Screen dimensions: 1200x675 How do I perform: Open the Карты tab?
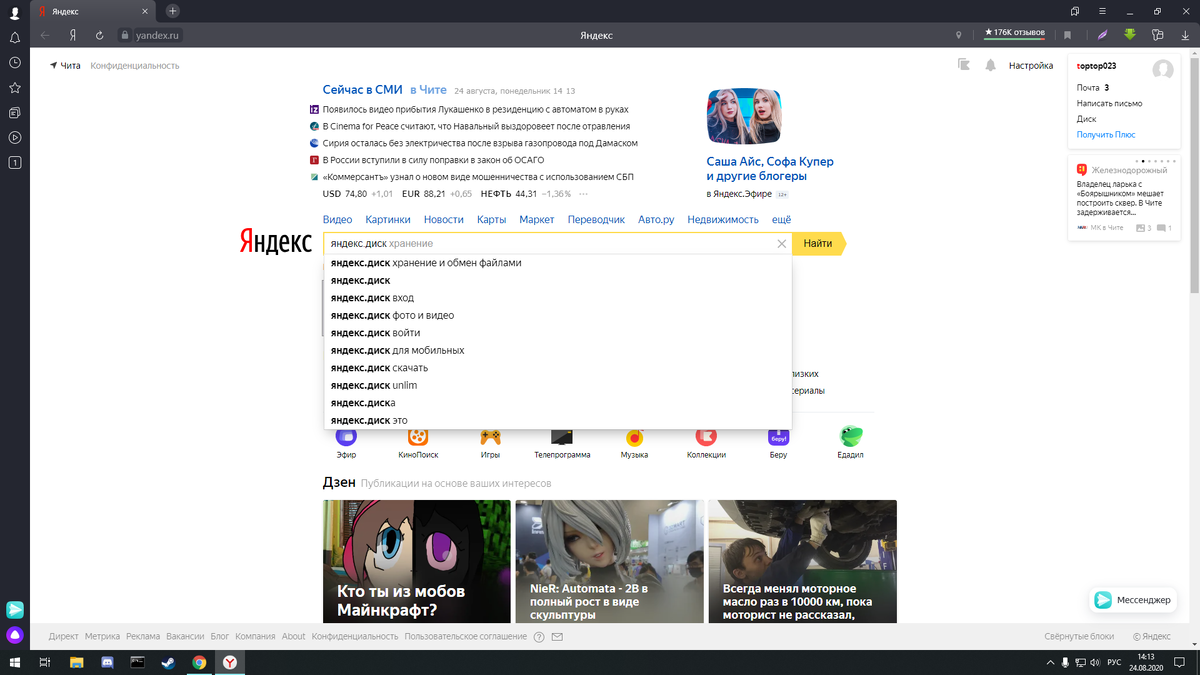pos(491,219)
